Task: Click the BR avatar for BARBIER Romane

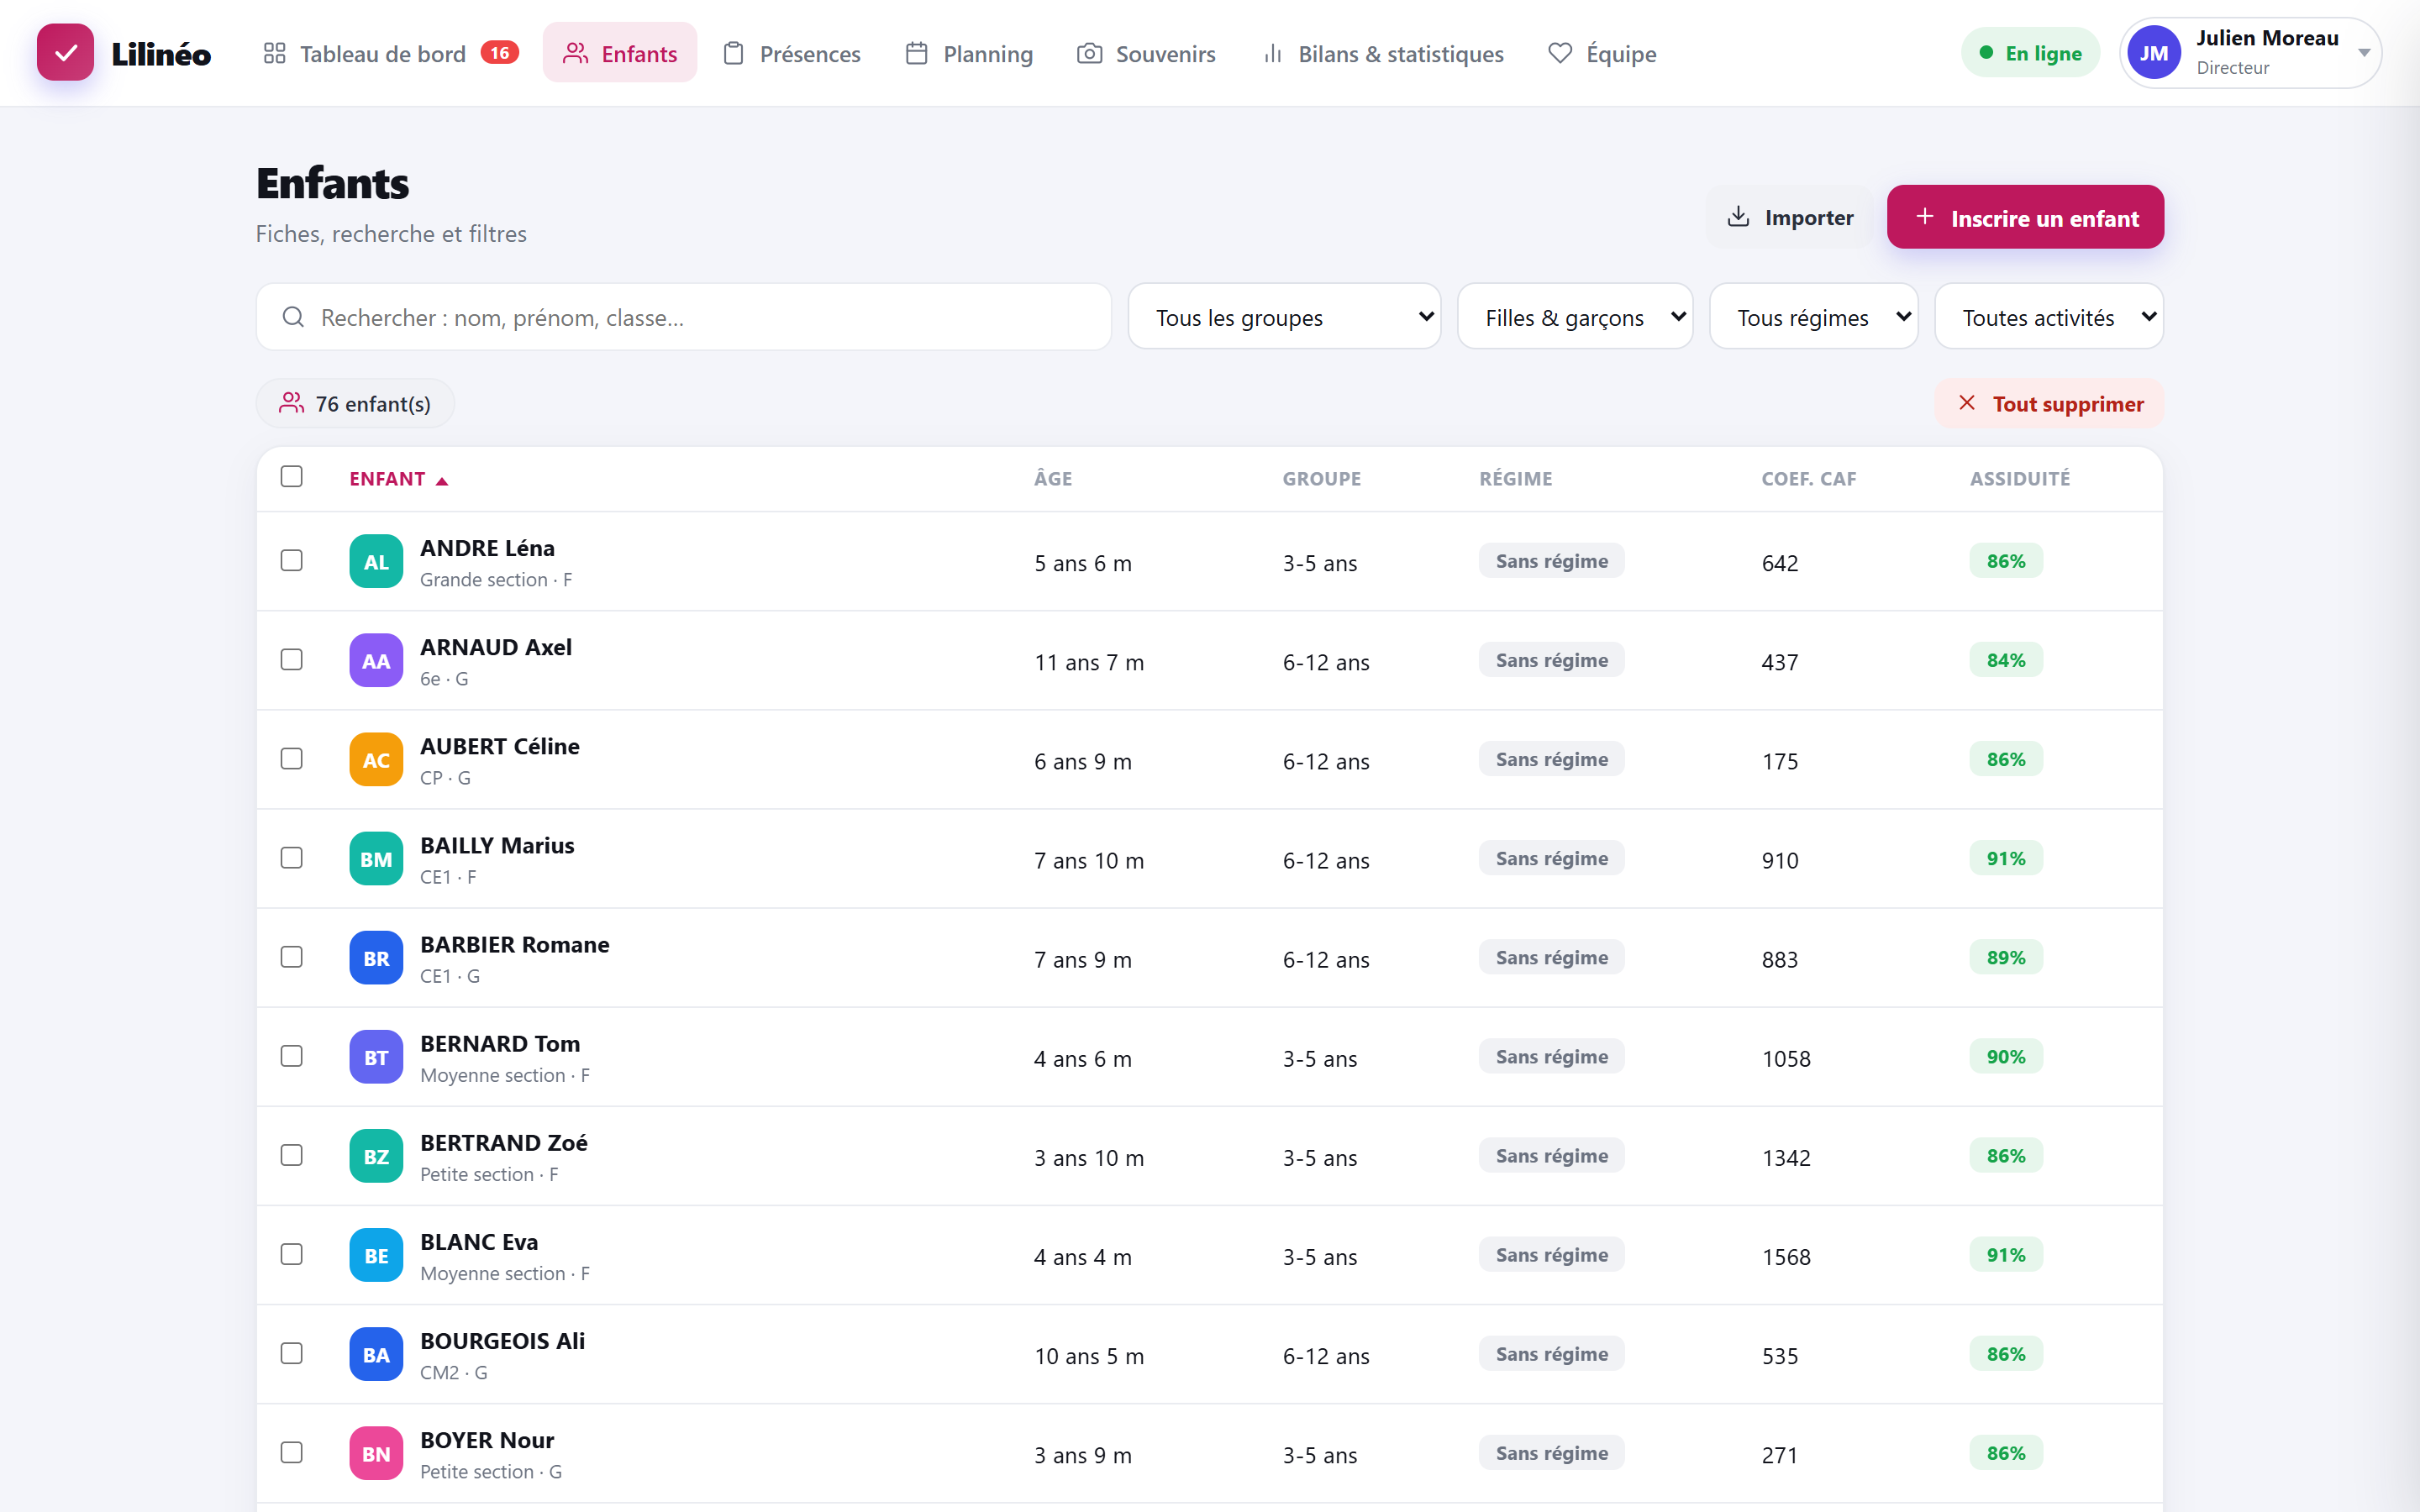Action: click(x=376, y=957)
